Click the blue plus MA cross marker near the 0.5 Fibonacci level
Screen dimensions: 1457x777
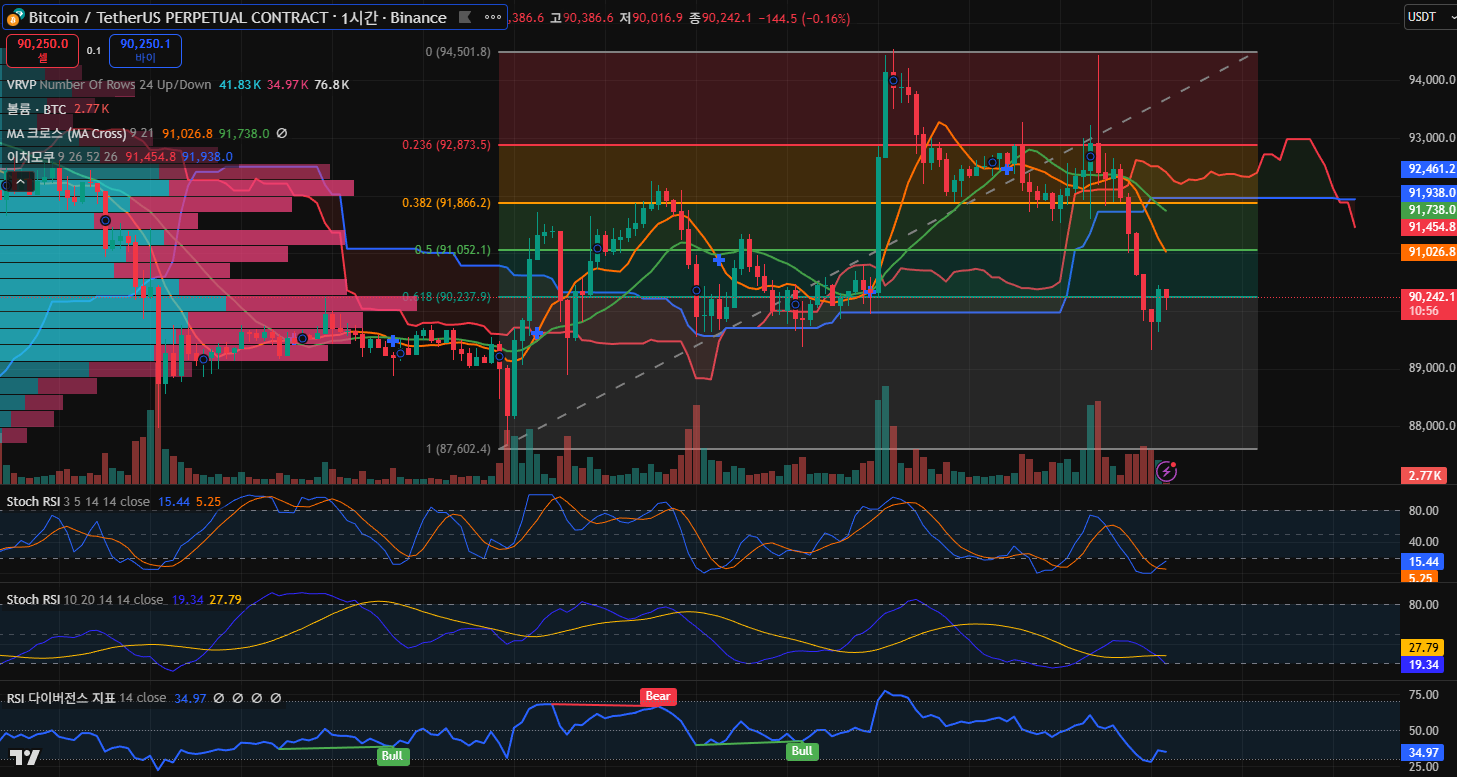pyautogui.click(x=719, y=259)
